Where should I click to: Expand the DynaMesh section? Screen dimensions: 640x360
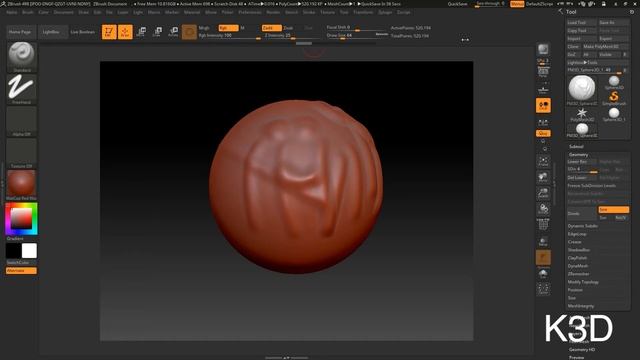[x=578, y=266]
